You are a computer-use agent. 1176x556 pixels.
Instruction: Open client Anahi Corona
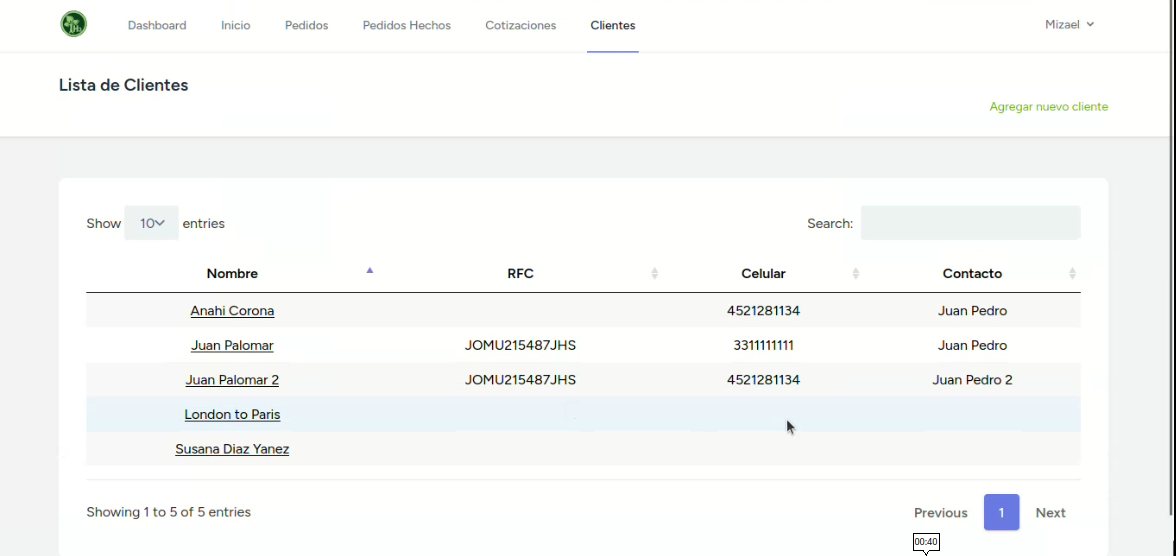232,311
